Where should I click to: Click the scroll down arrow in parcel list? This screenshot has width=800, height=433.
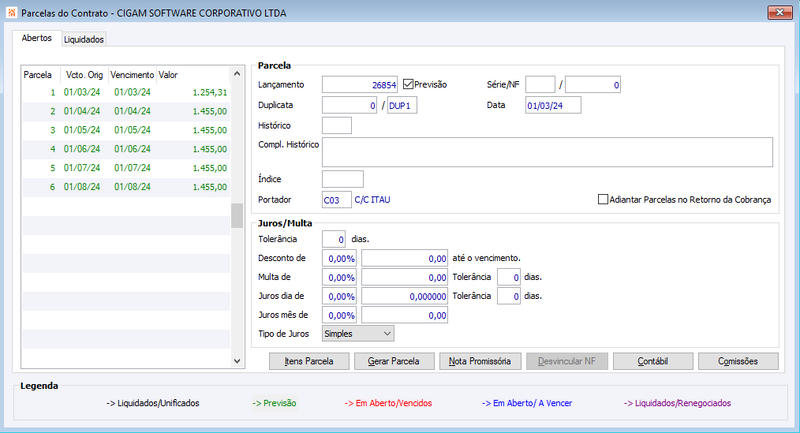(x=237, y=361)
